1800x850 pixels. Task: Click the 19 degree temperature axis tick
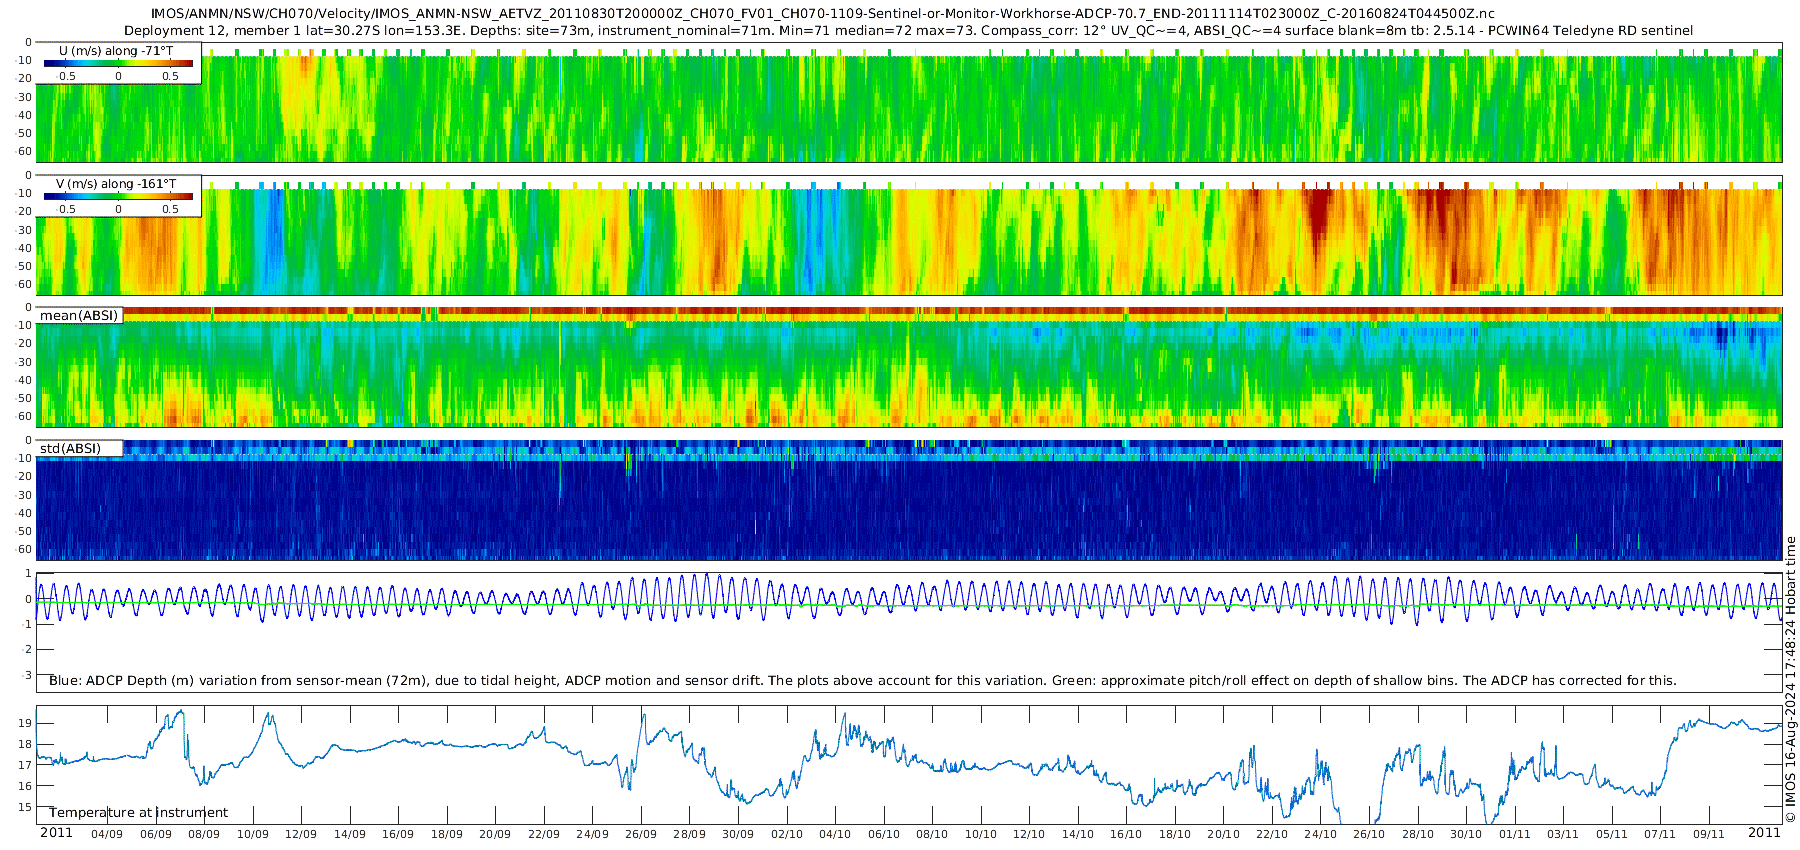click(x=24, y=723)
